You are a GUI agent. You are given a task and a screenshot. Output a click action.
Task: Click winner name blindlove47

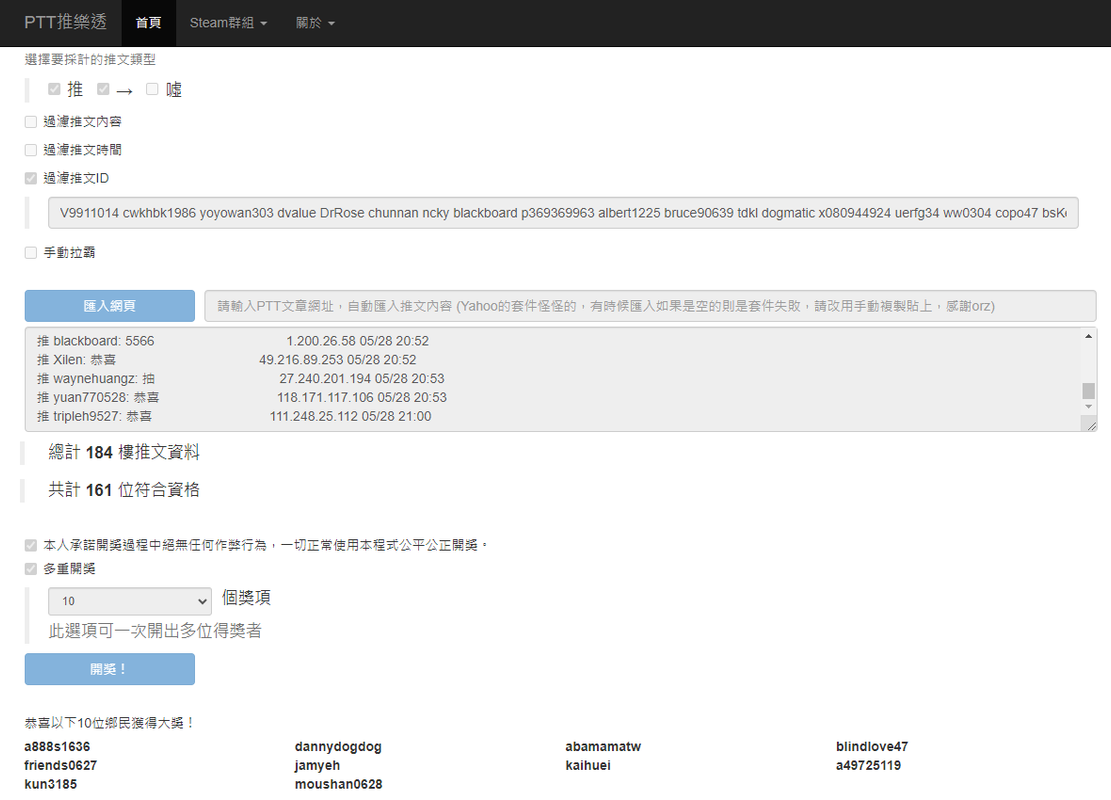click(x=872, y=747)
